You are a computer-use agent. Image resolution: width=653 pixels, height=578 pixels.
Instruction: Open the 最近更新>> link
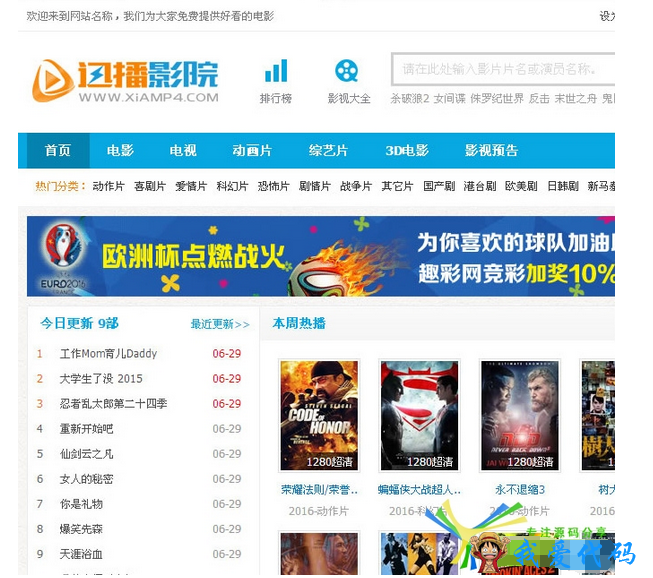click(220, 324)
